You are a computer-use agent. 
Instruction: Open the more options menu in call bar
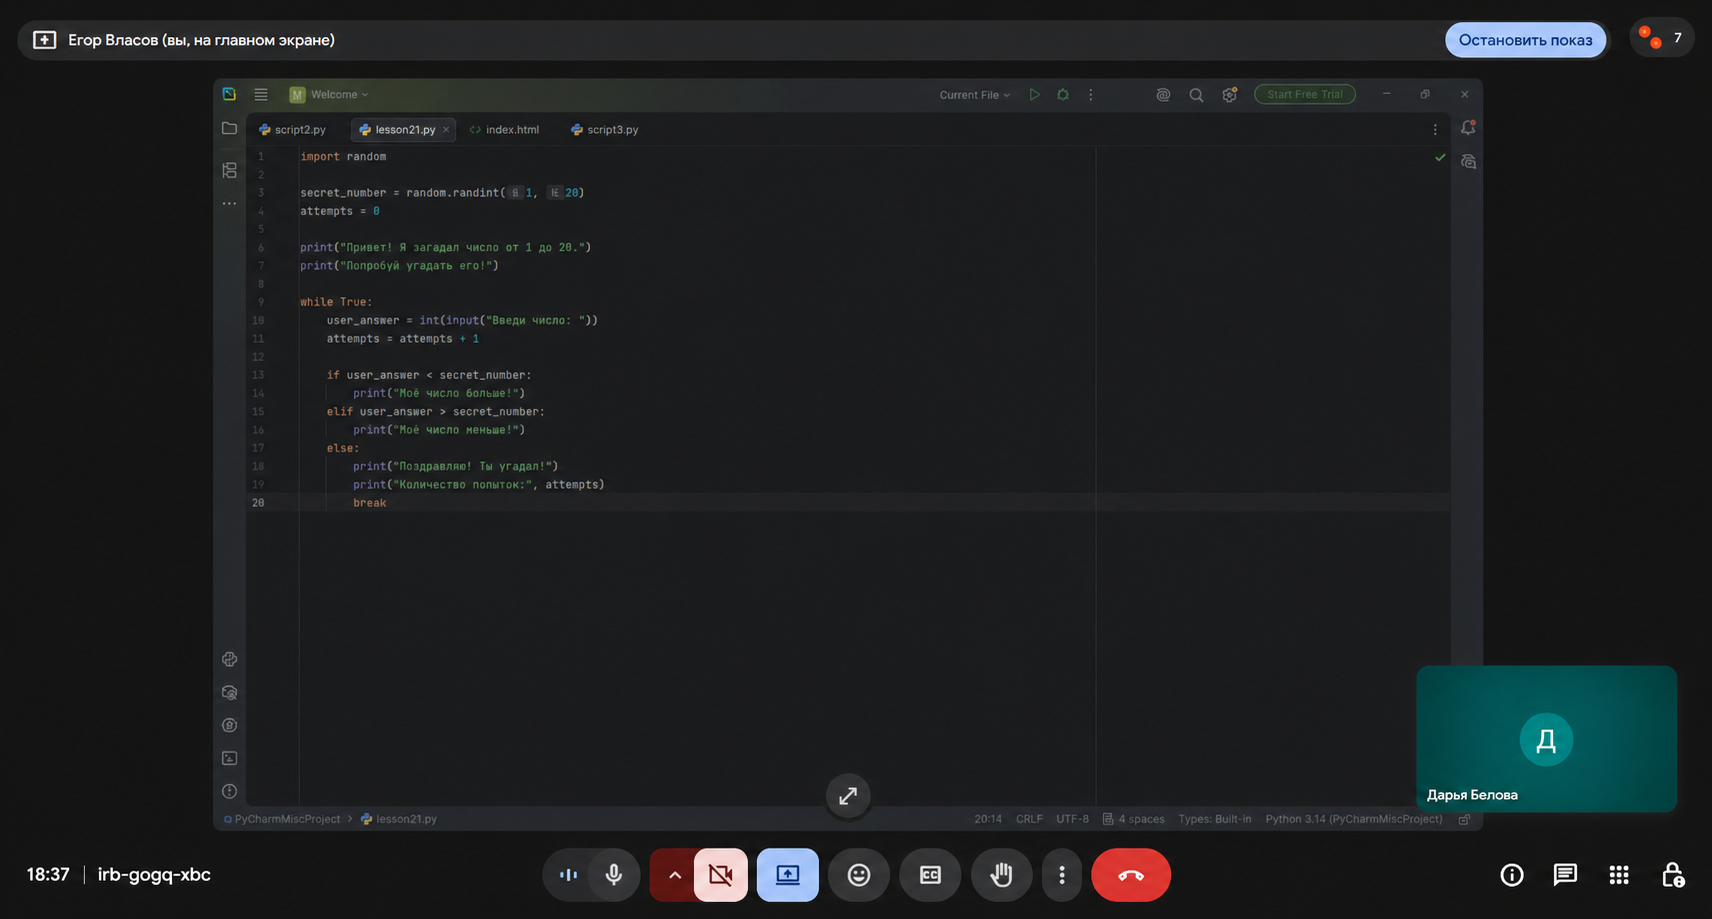click(1062, 875)
